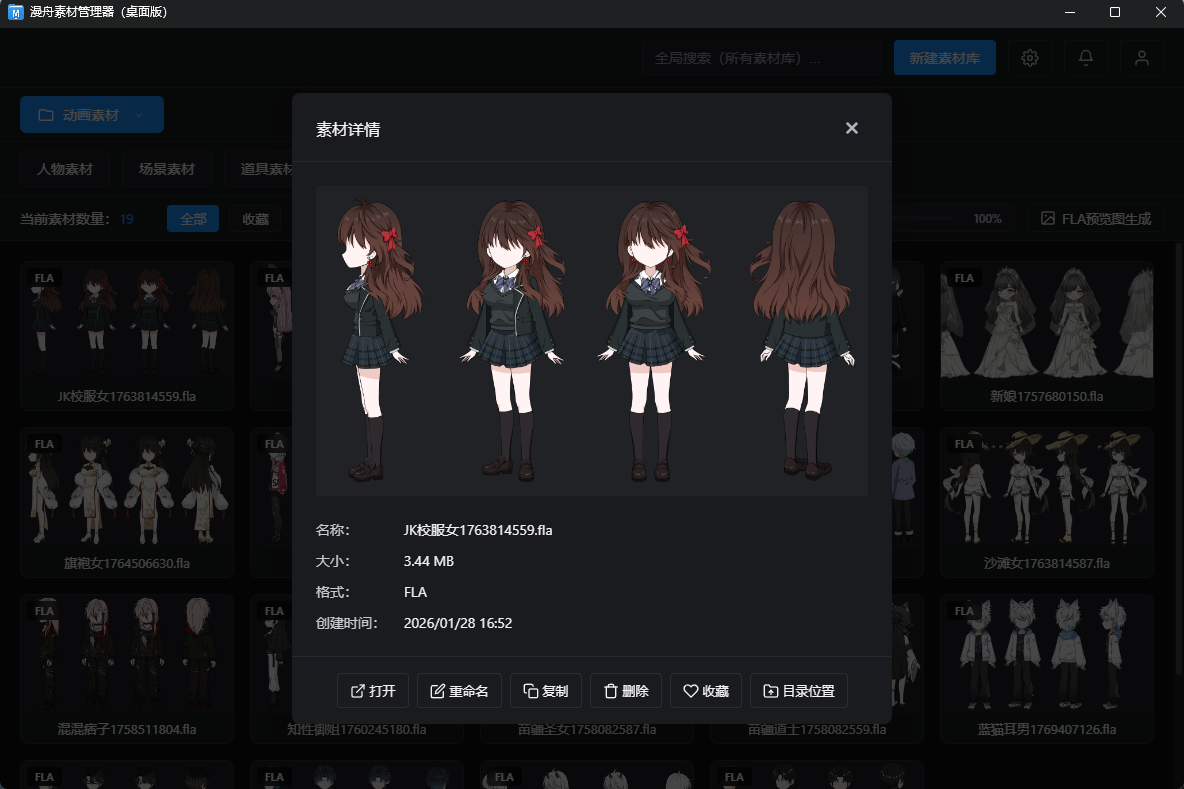Click 打开 to open the asset
The image size is (1184, 789).
tap(372, 691)
